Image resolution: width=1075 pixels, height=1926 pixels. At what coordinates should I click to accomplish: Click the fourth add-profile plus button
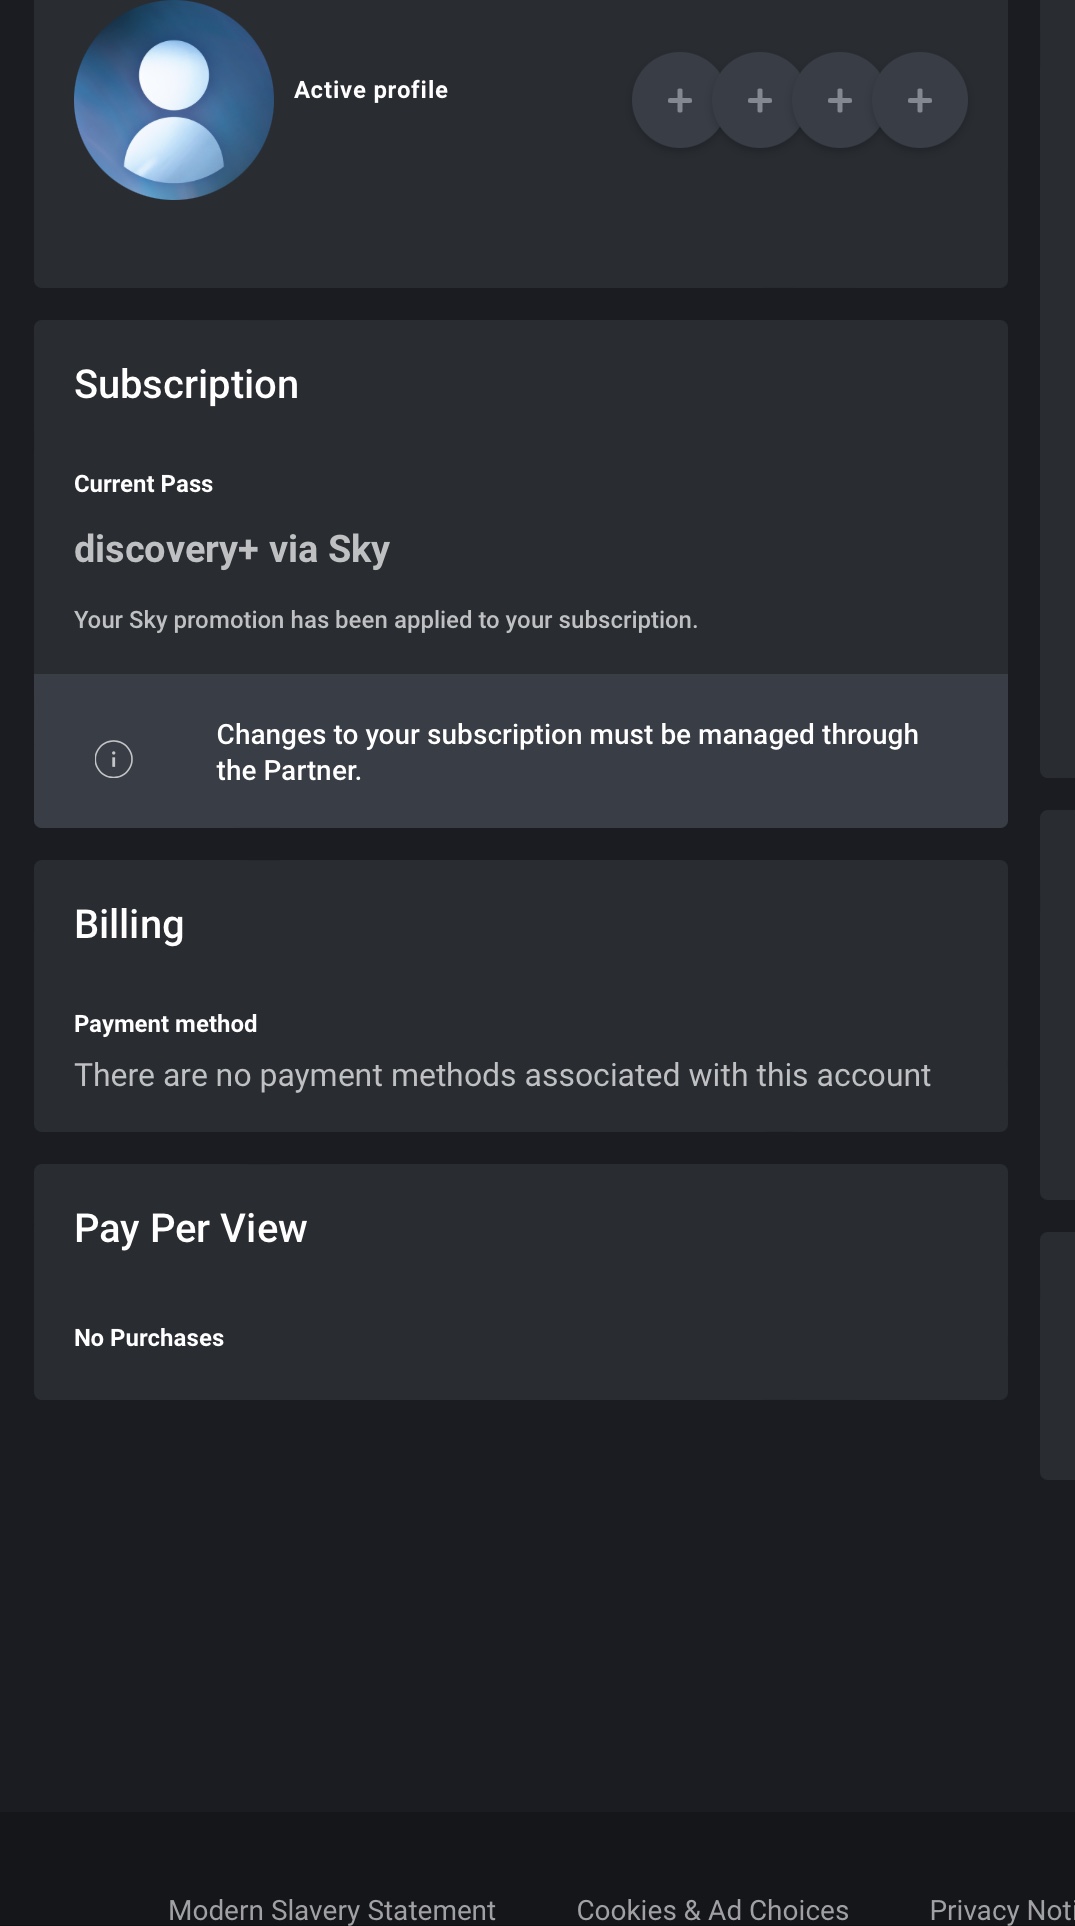(920, 100)
